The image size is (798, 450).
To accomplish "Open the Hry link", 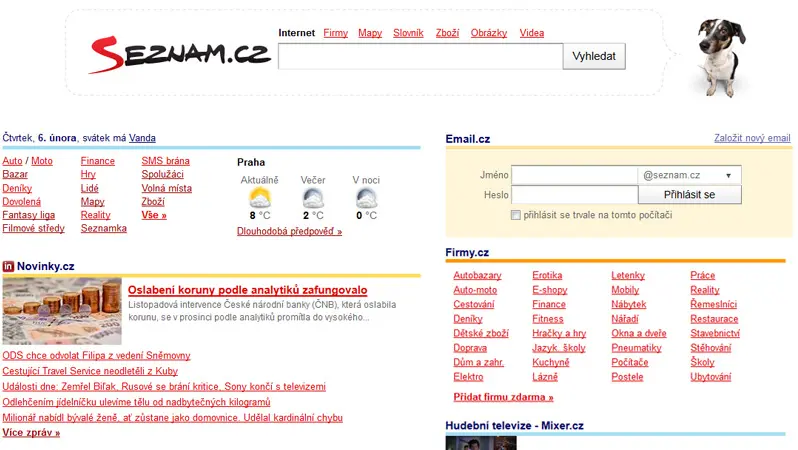I will click(x=88, y=174).
